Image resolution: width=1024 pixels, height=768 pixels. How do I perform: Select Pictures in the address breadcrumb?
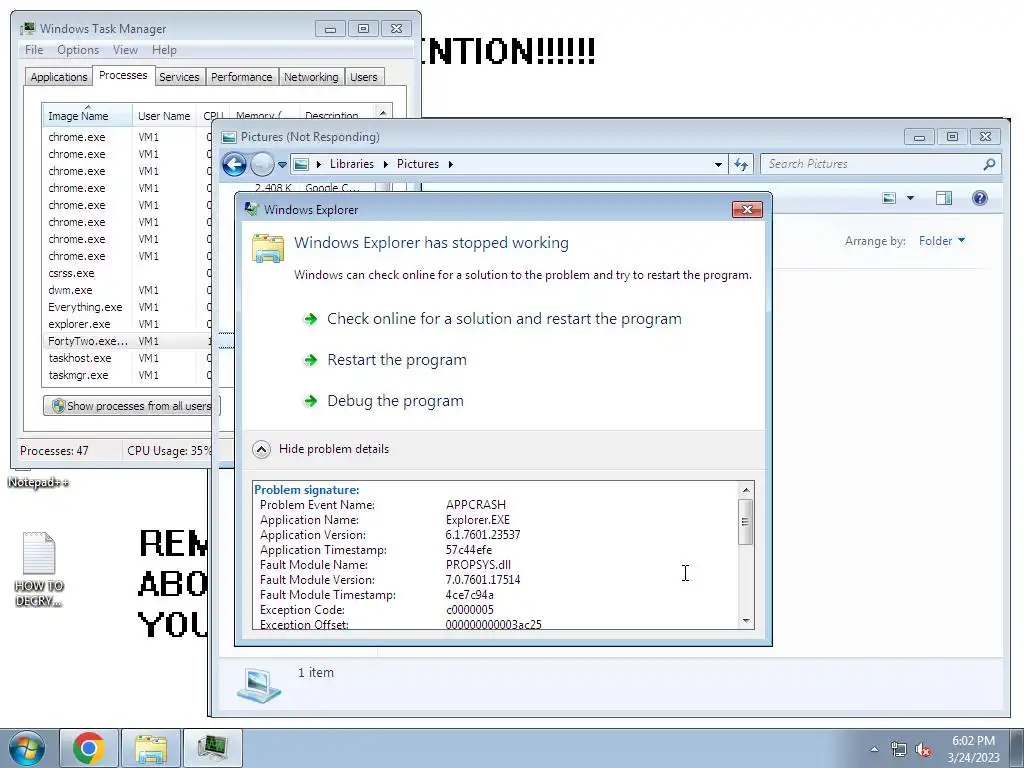pos(417,164)
